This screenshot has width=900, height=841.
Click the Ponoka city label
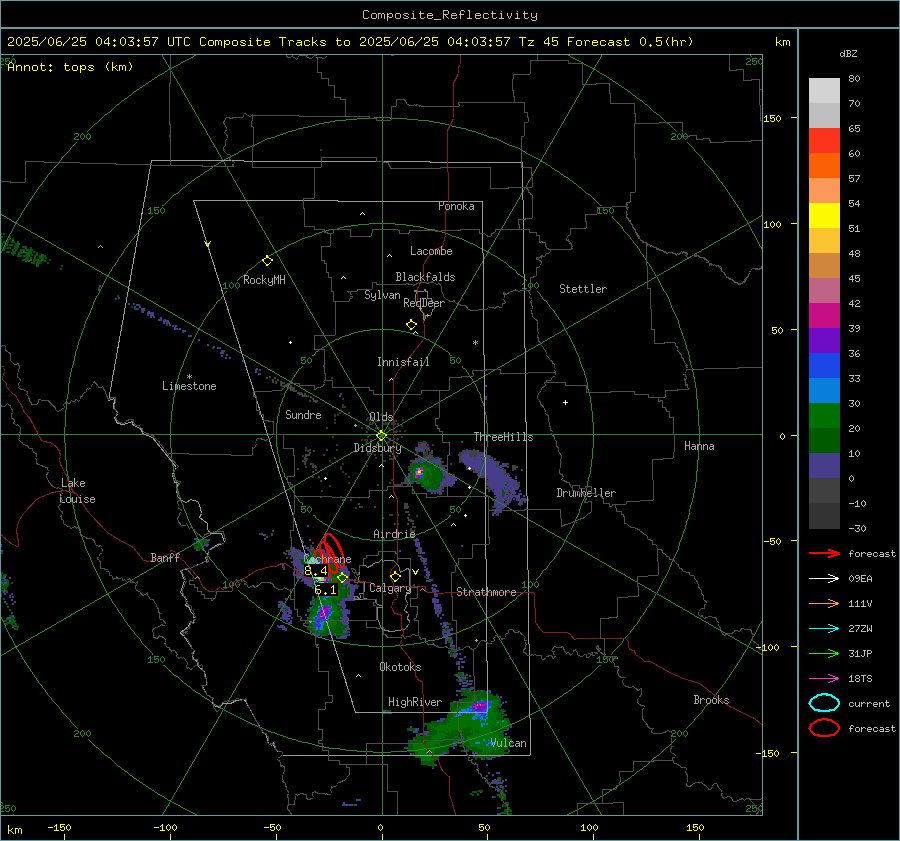pyautogui.click(x=456, y=206)
